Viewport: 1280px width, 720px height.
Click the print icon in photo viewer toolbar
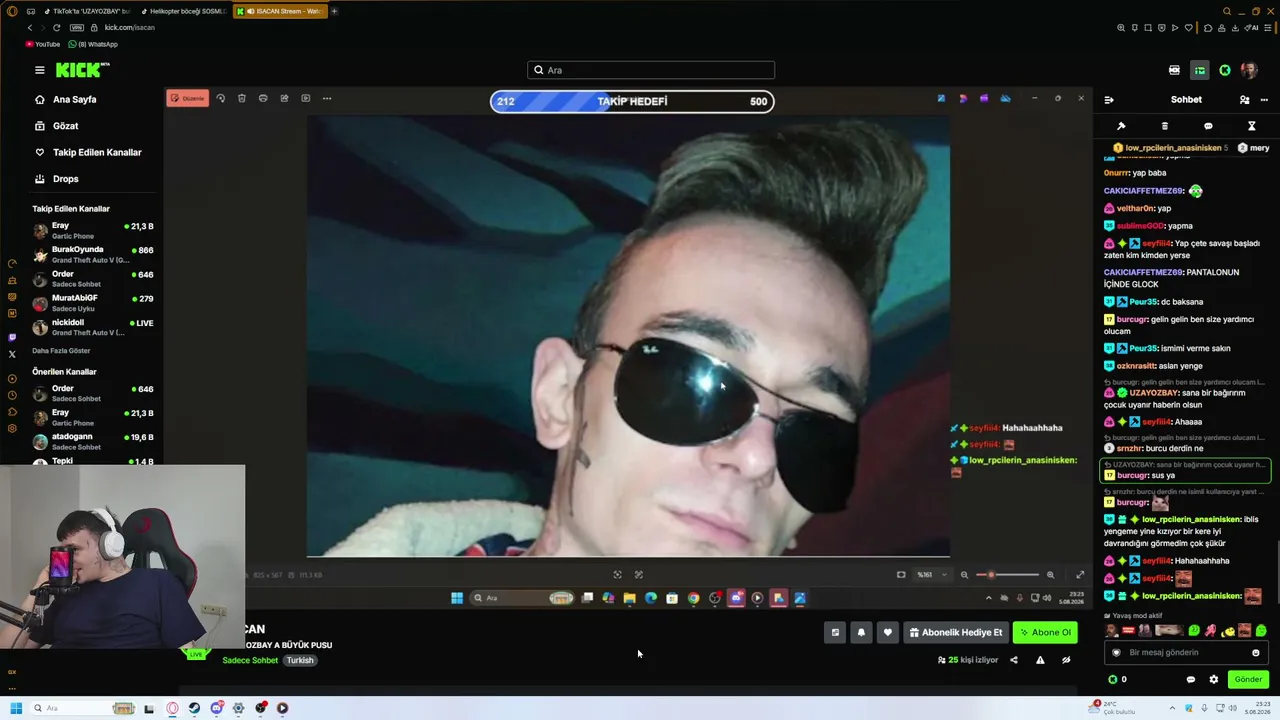coord(263,98)
